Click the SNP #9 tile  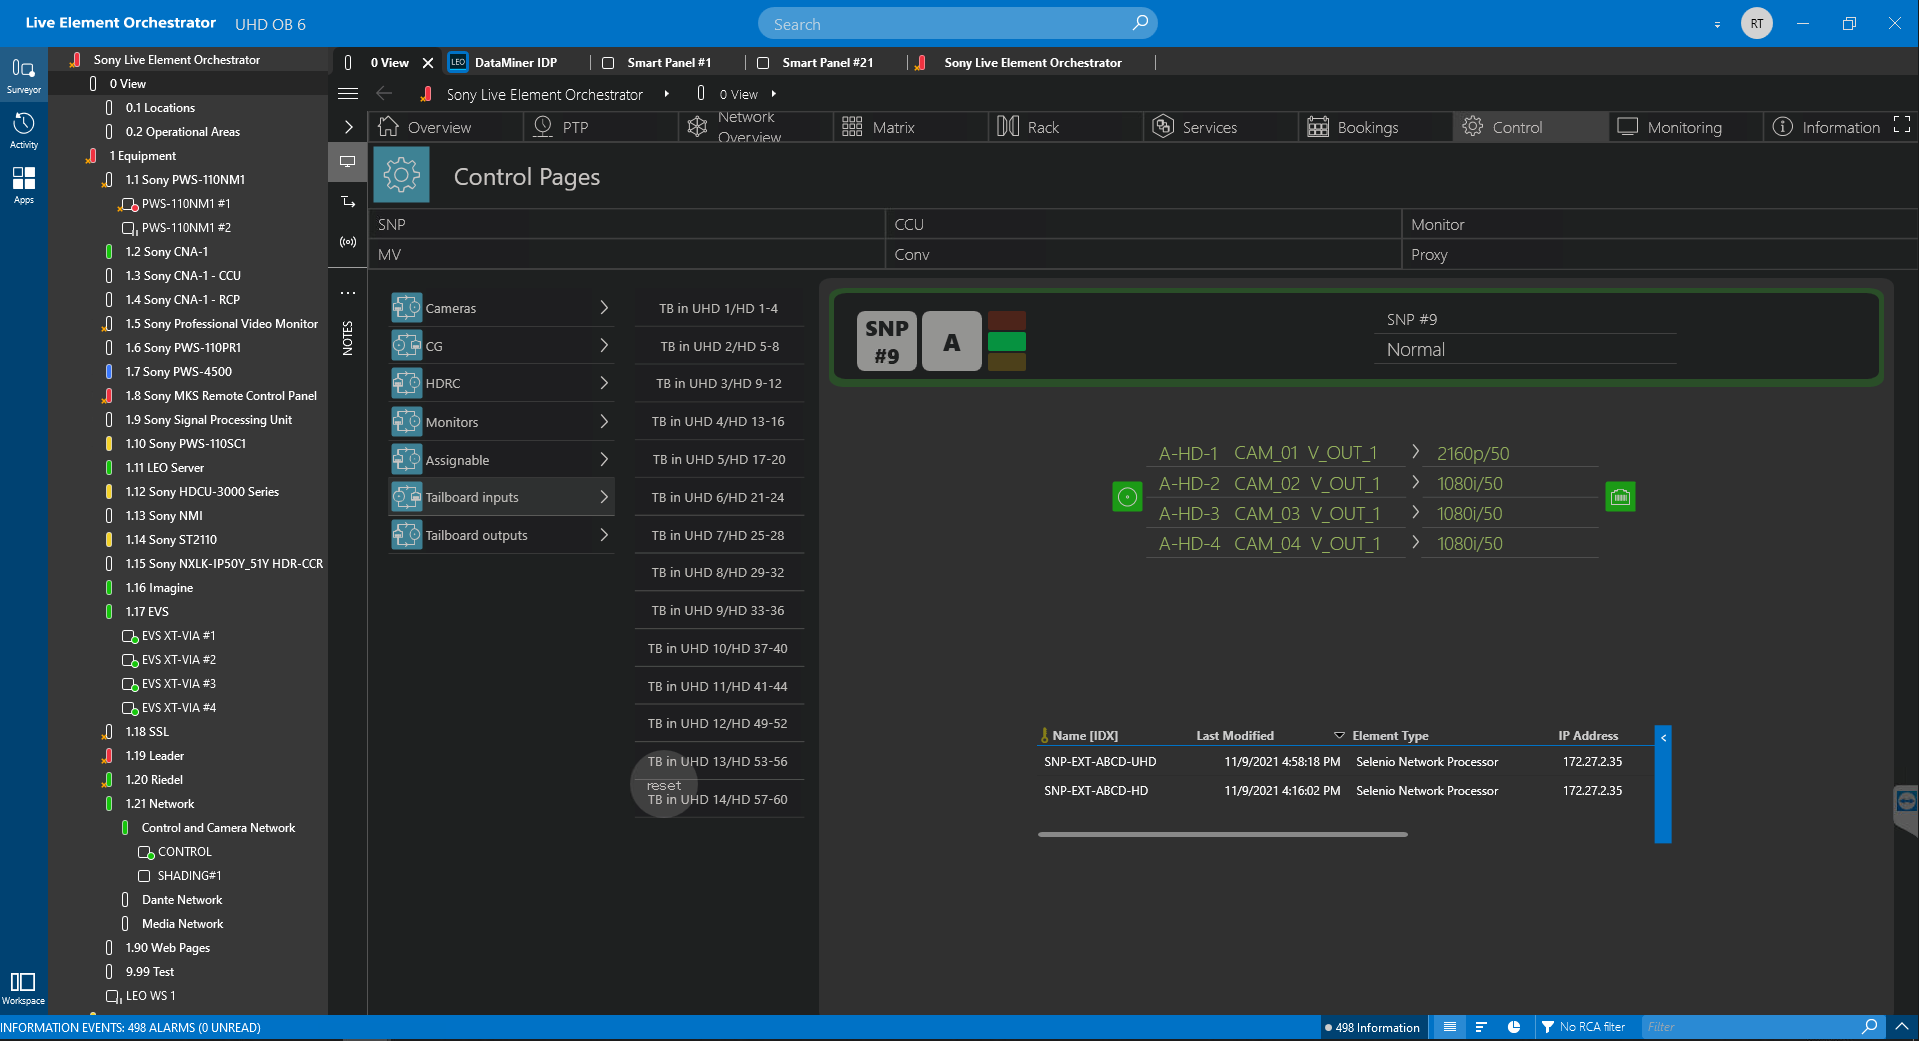(886, 341)
